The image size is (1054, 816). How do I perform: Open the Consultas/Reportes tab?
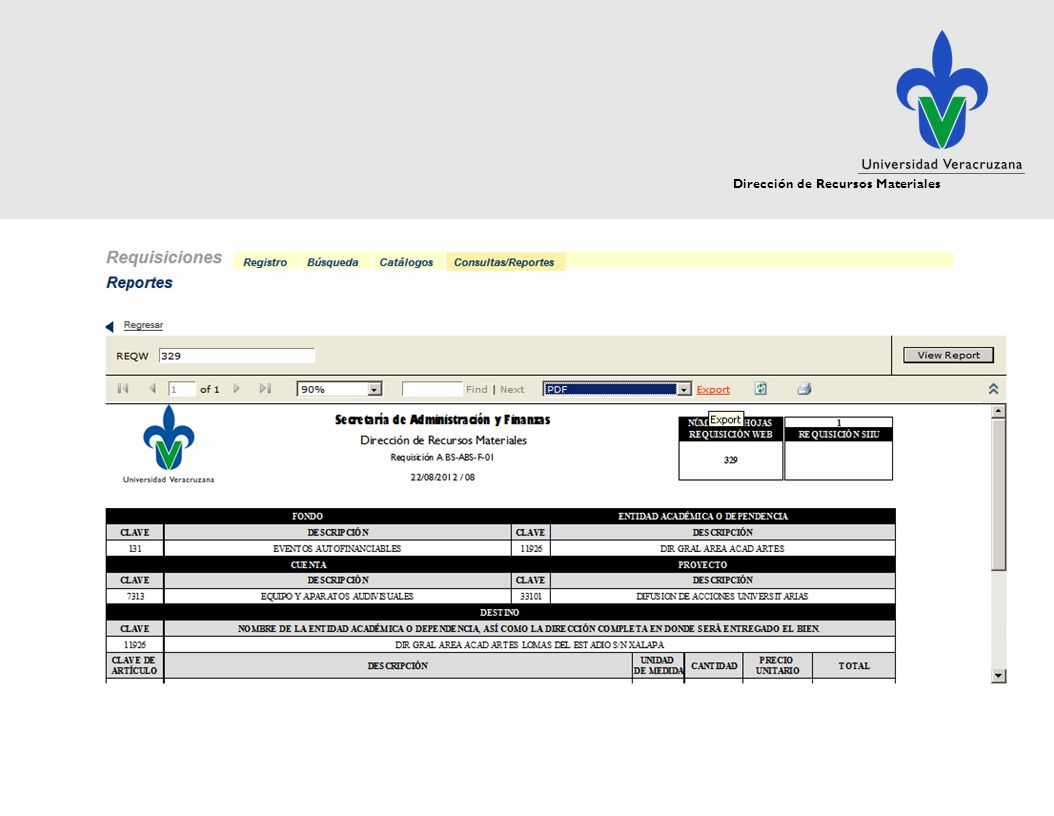504,262
